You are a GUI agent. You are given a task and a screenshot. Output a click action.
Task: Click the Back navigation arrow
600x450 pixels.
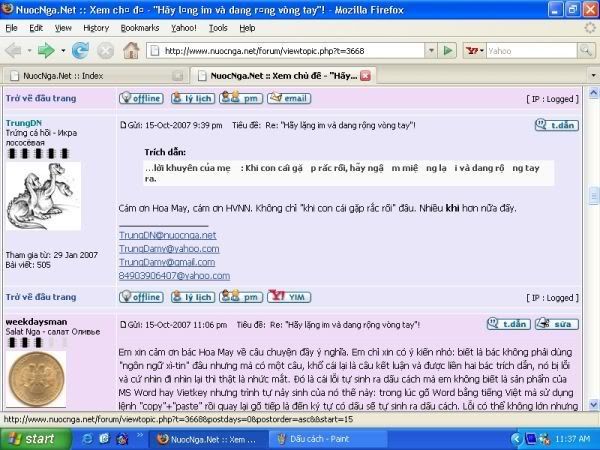pos(16,49)
